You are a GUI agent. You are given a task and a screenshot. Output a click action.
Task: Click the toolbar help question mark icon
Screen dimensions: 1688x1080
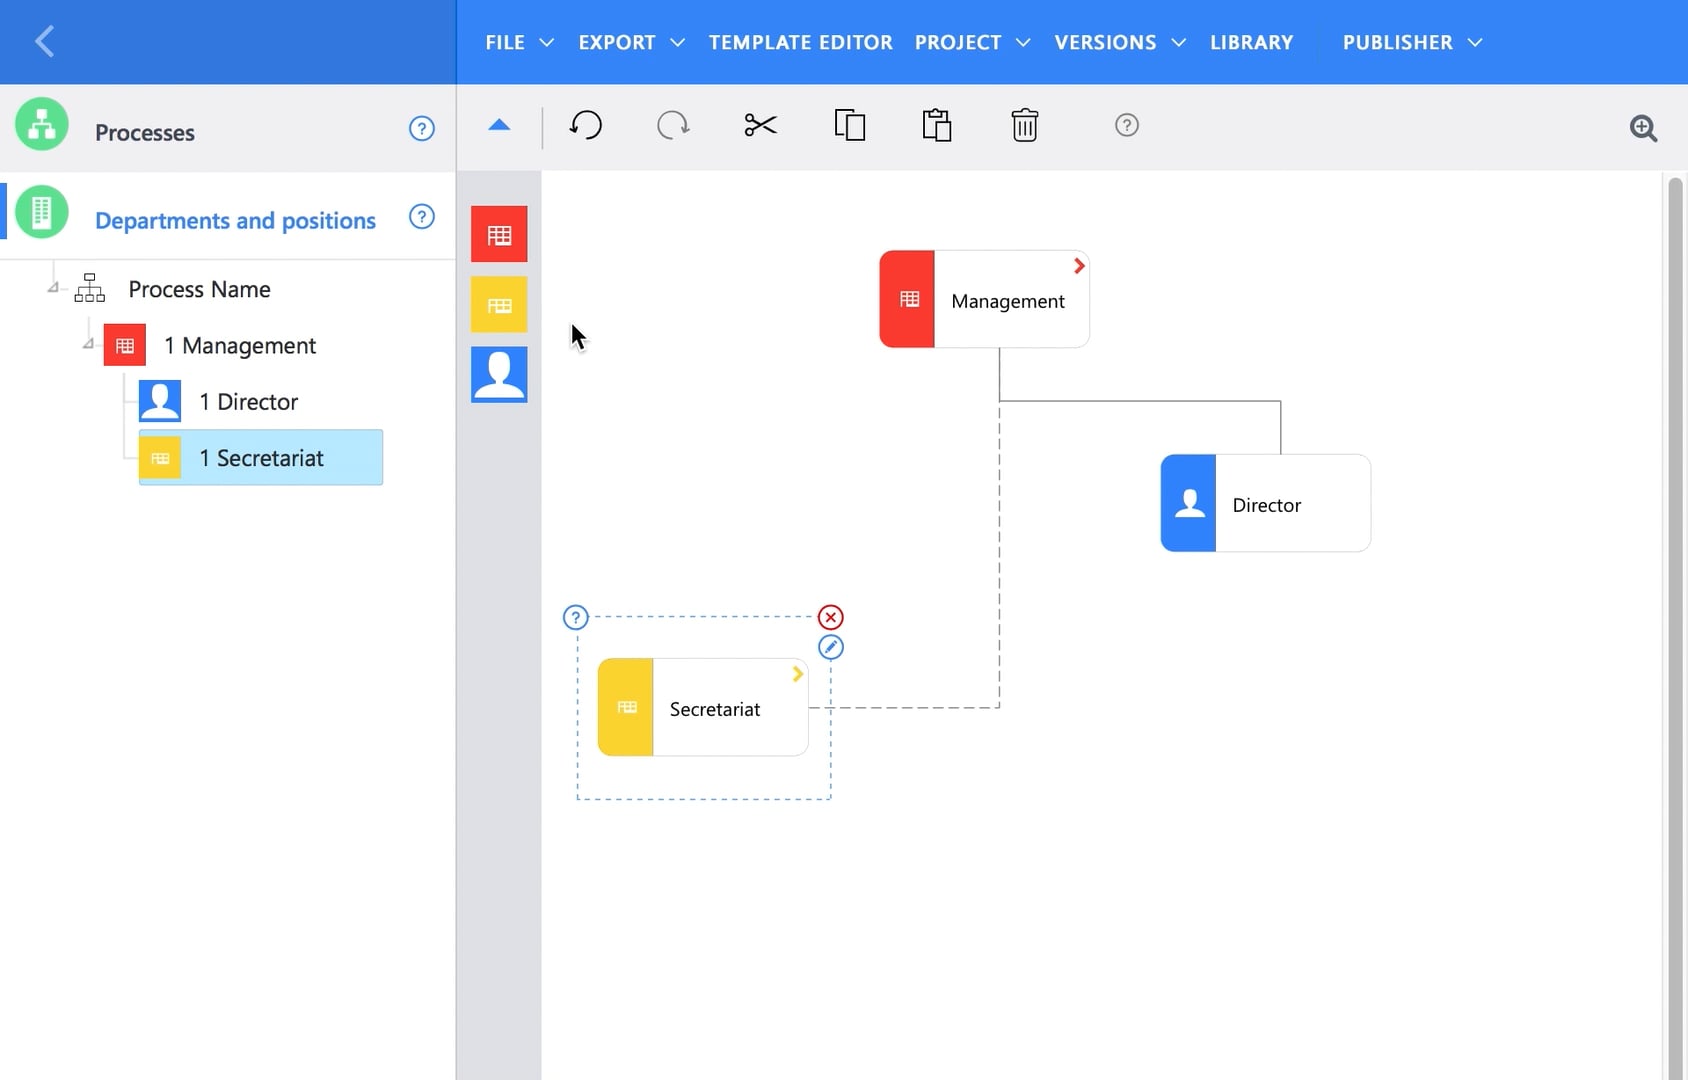1127,125
